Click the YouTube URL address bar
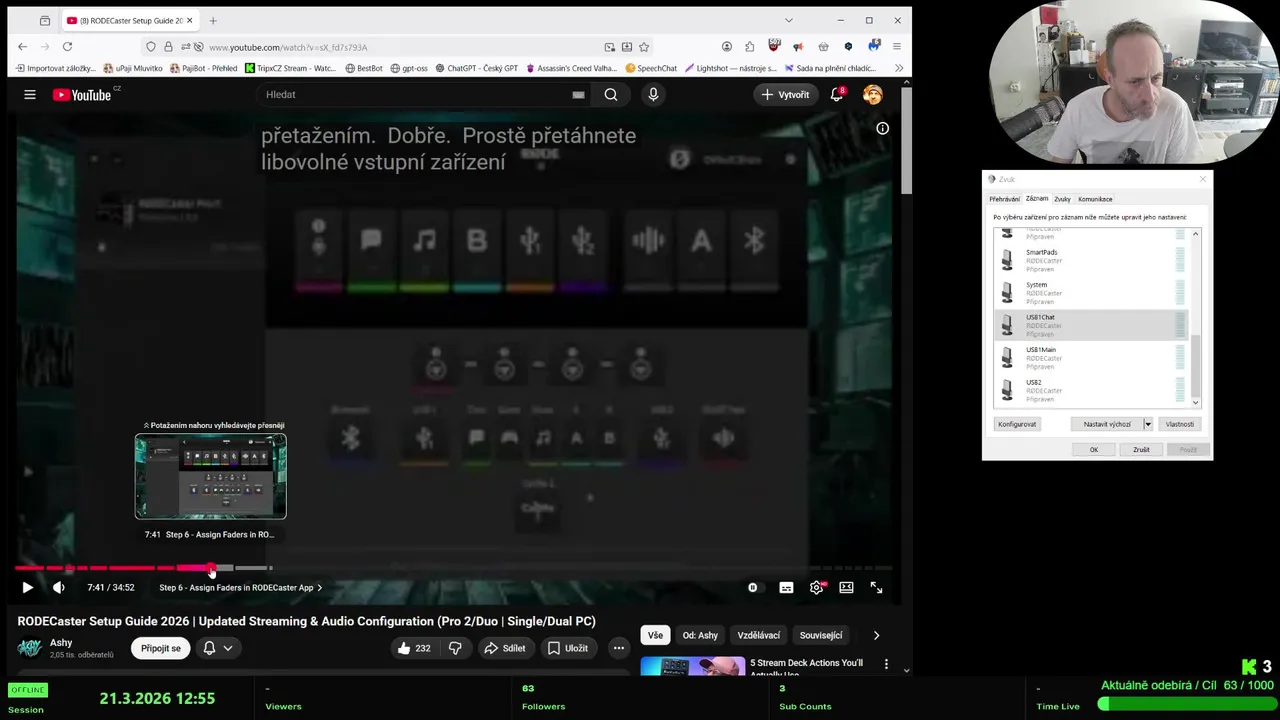This screenshot has height=720, width=1280. [x=400, y=47]
